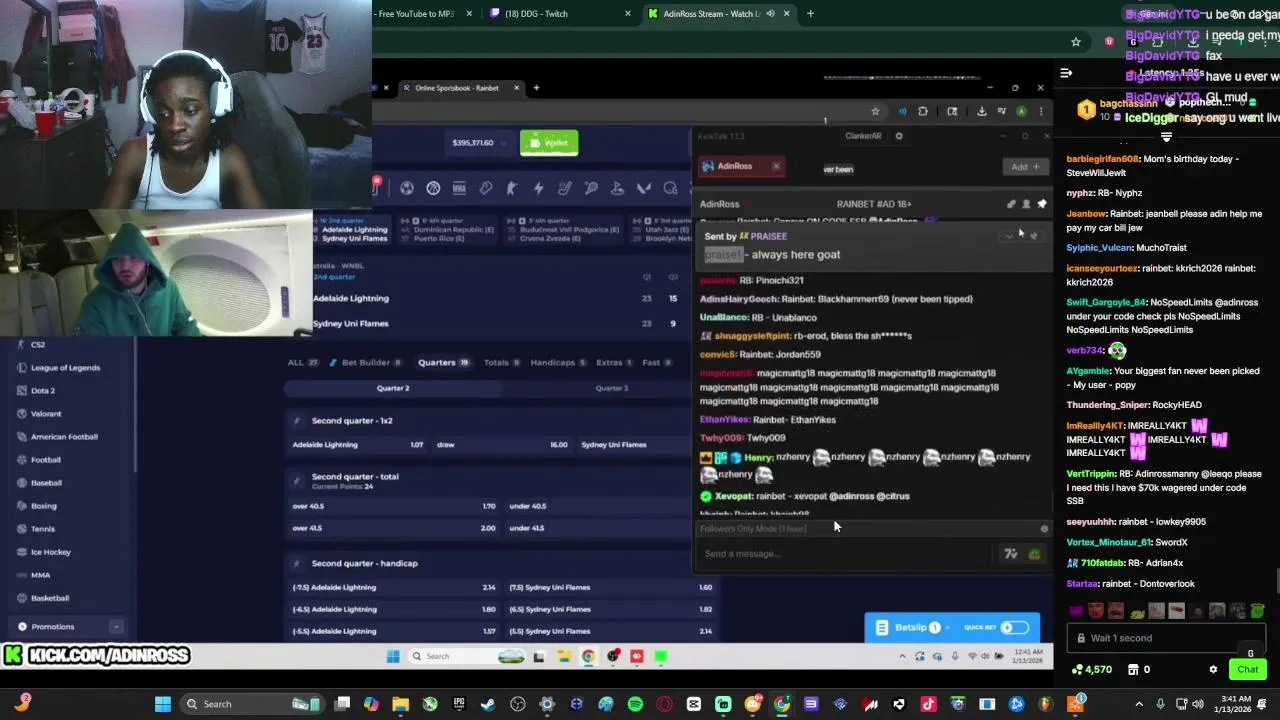The image size is (1280, 720).
Task: Click the magic wand icon in KickTalk message box
Action: pyautogui.click(x=1011, y=554)
